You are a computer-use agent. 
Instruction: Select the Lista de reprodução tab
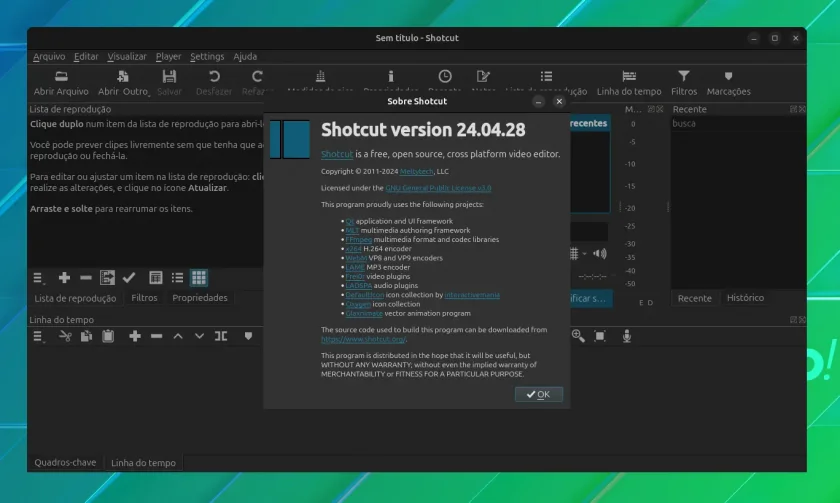pyautogui.click(x=75, y=298)
